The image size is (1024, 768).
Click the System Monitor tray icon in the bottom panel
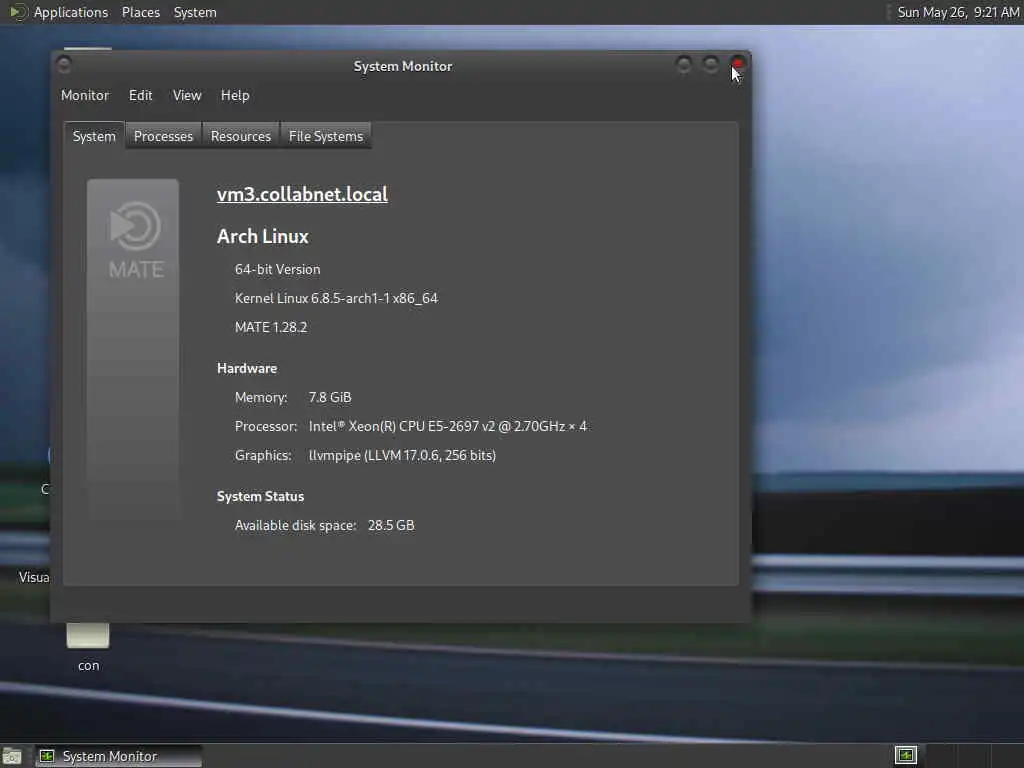pos(906,756)
